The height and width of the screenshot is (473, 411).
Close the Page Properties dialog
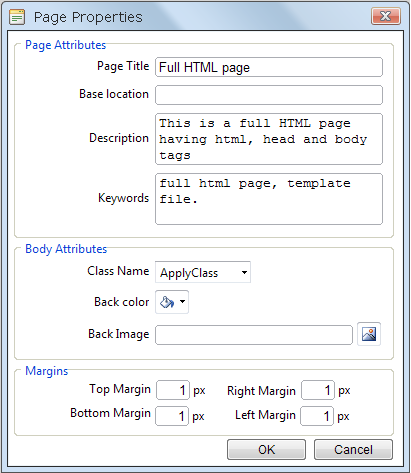coord(386,16)
